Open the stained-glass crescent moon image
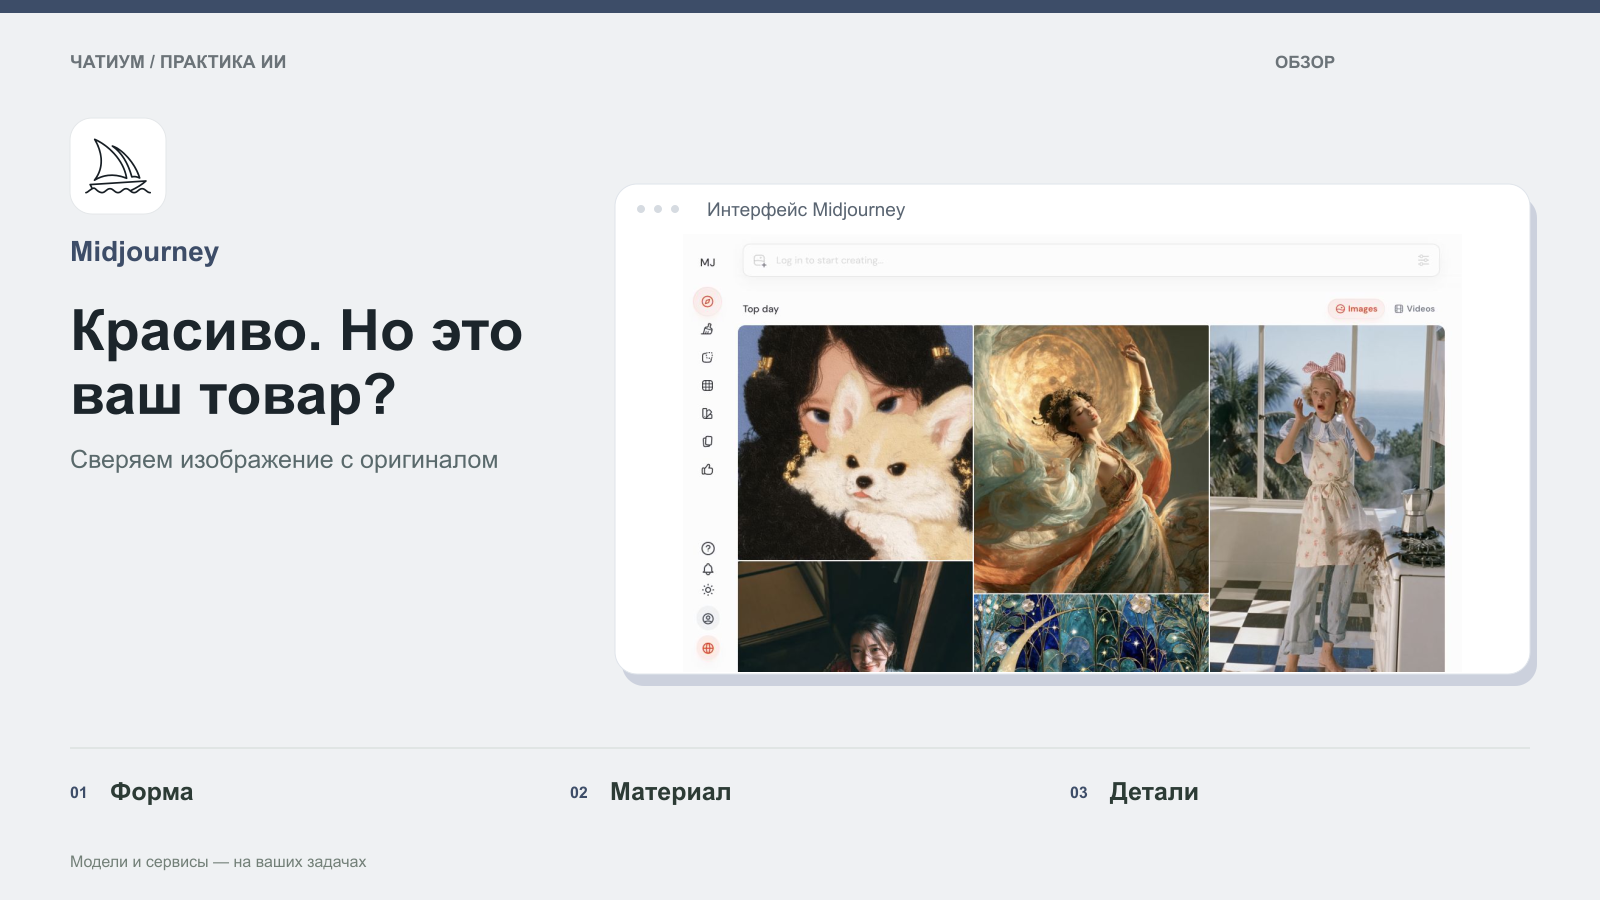Screen dimensions: 1600x900 (1091, 634)
